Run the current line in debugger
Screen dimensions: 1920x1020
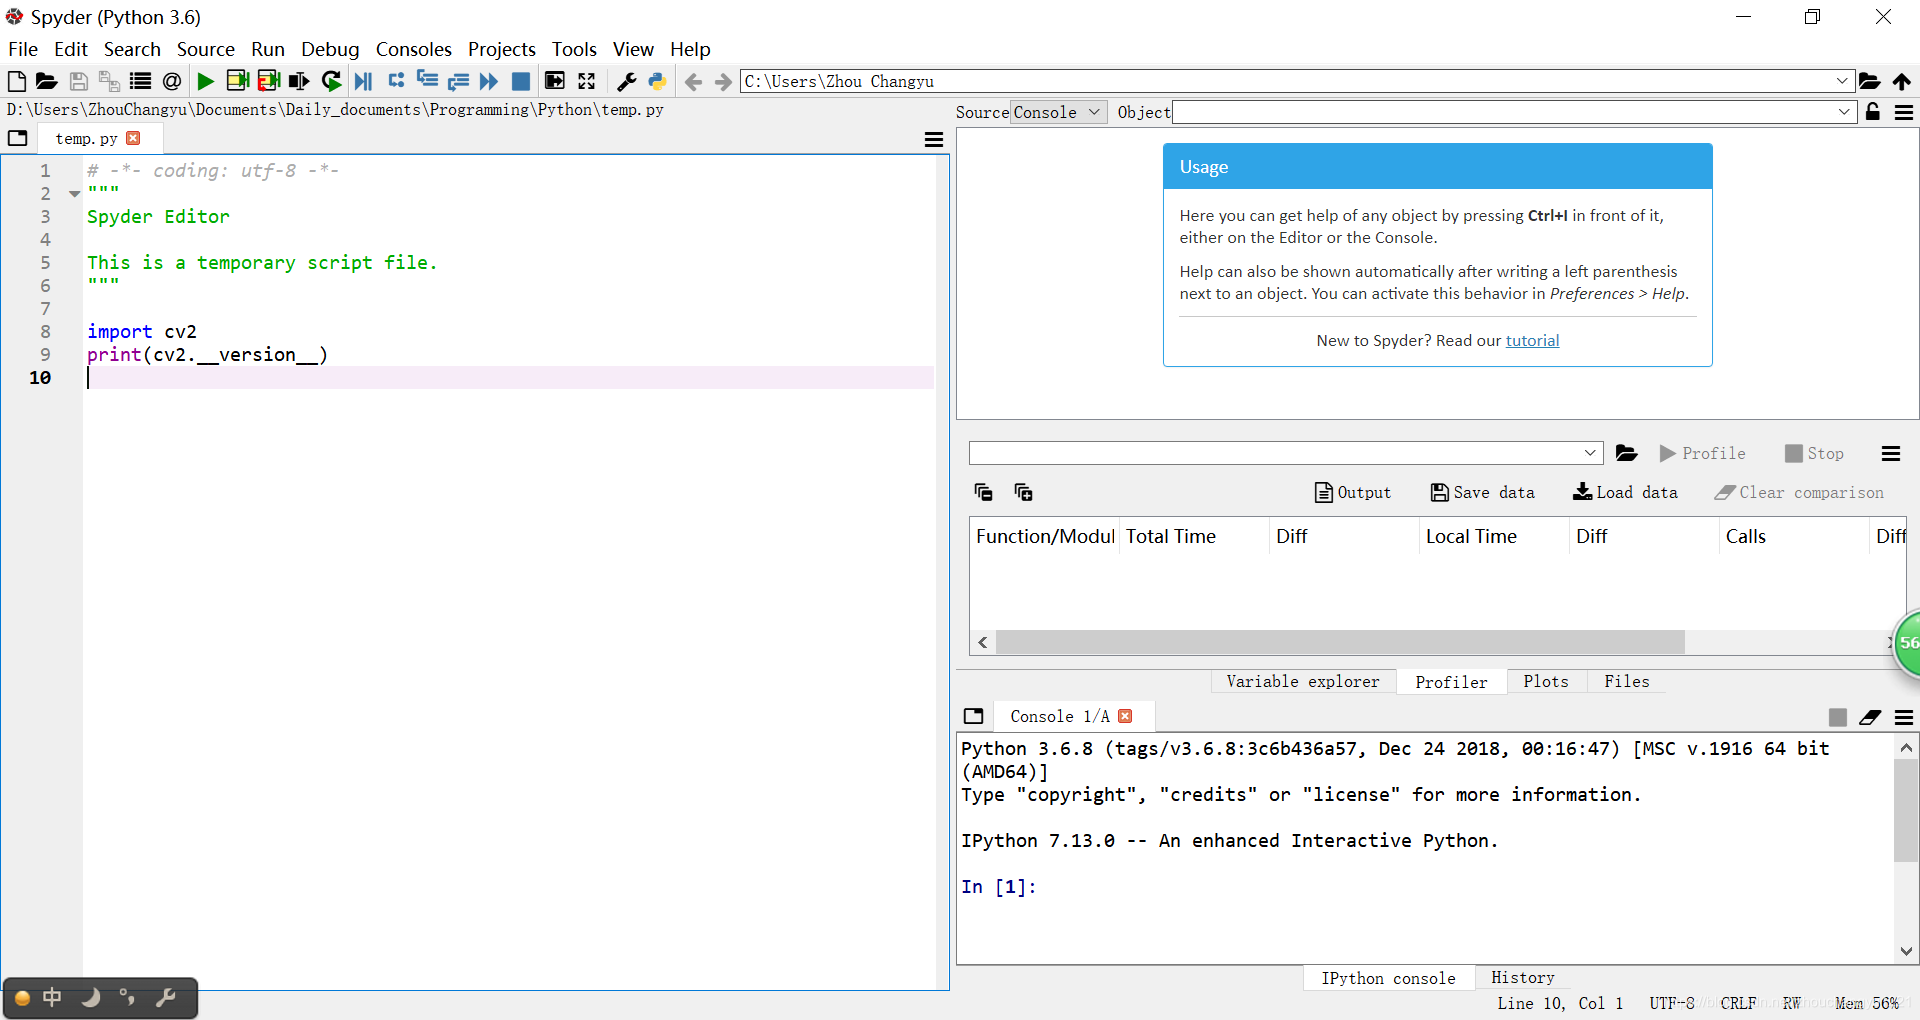pos(396,80)
